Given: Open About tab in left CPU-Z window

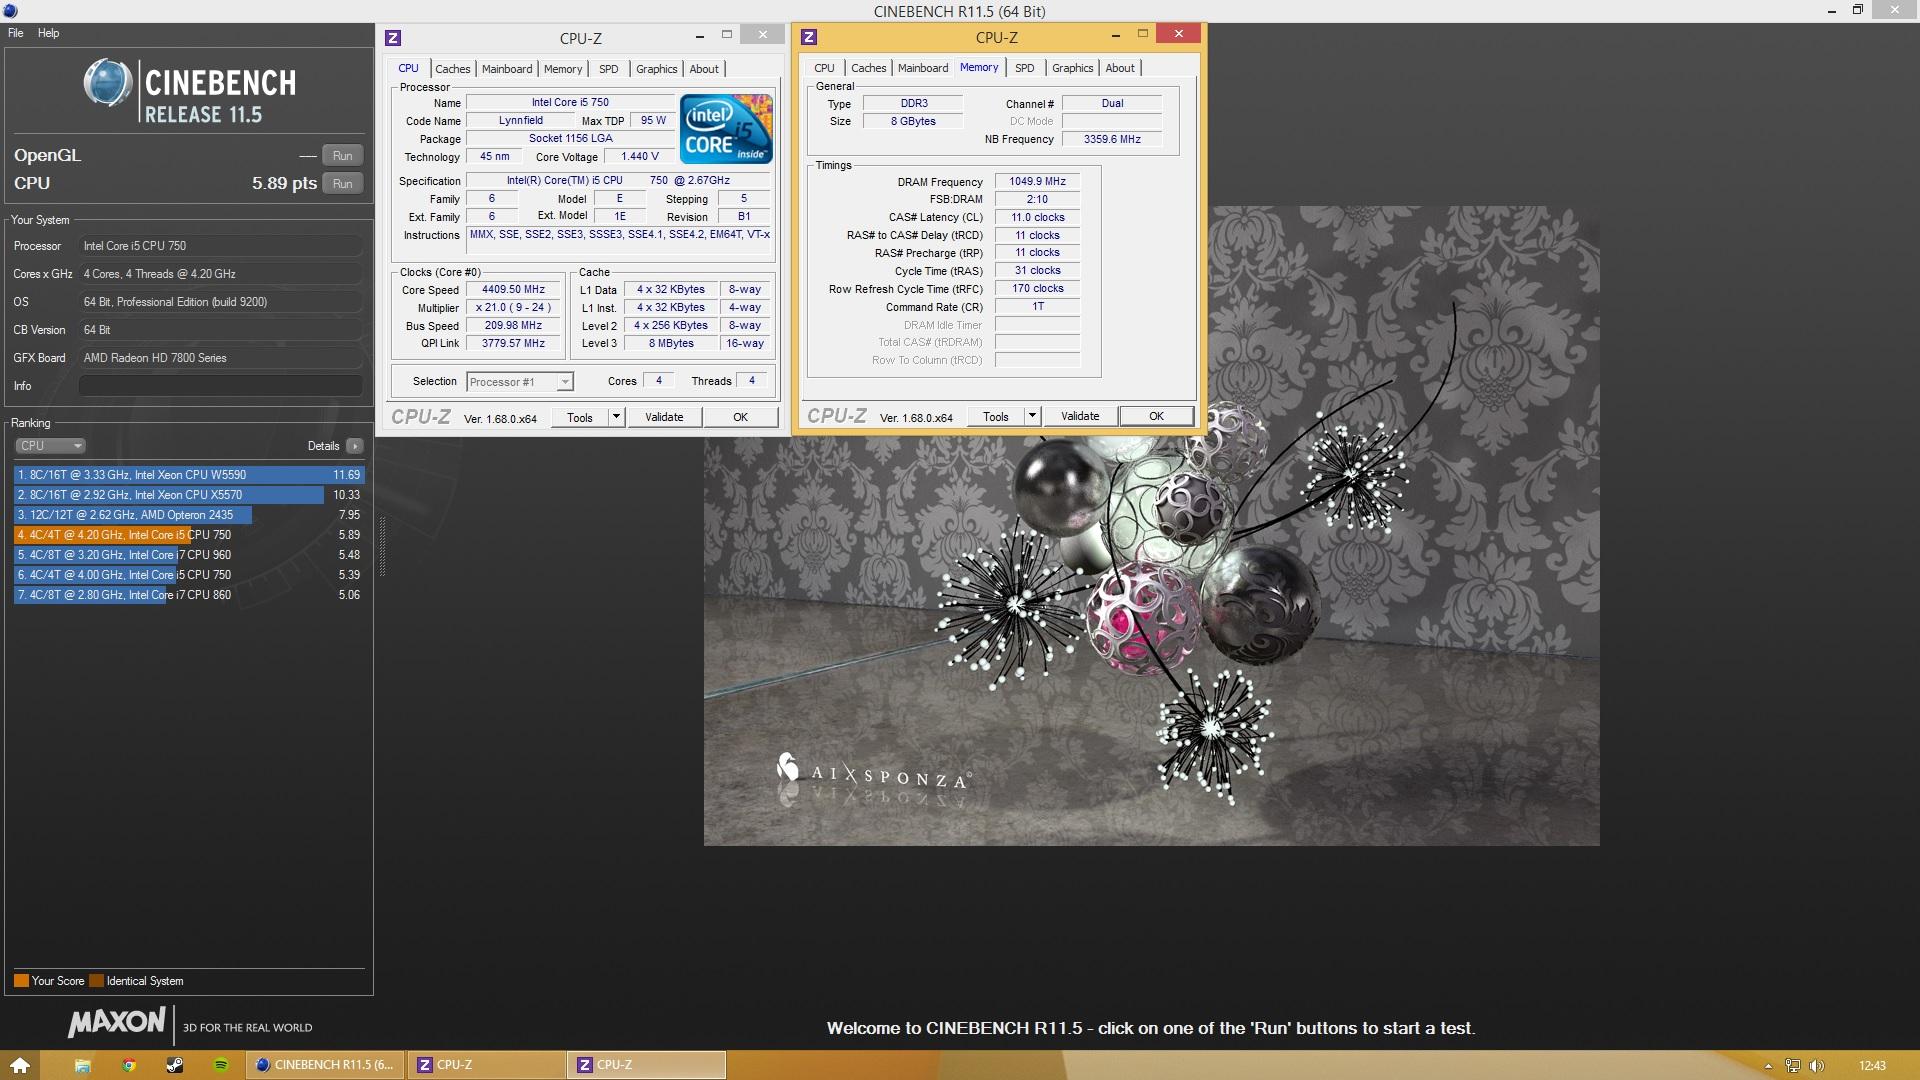Looking at the screenshot, I should [704, 69].
